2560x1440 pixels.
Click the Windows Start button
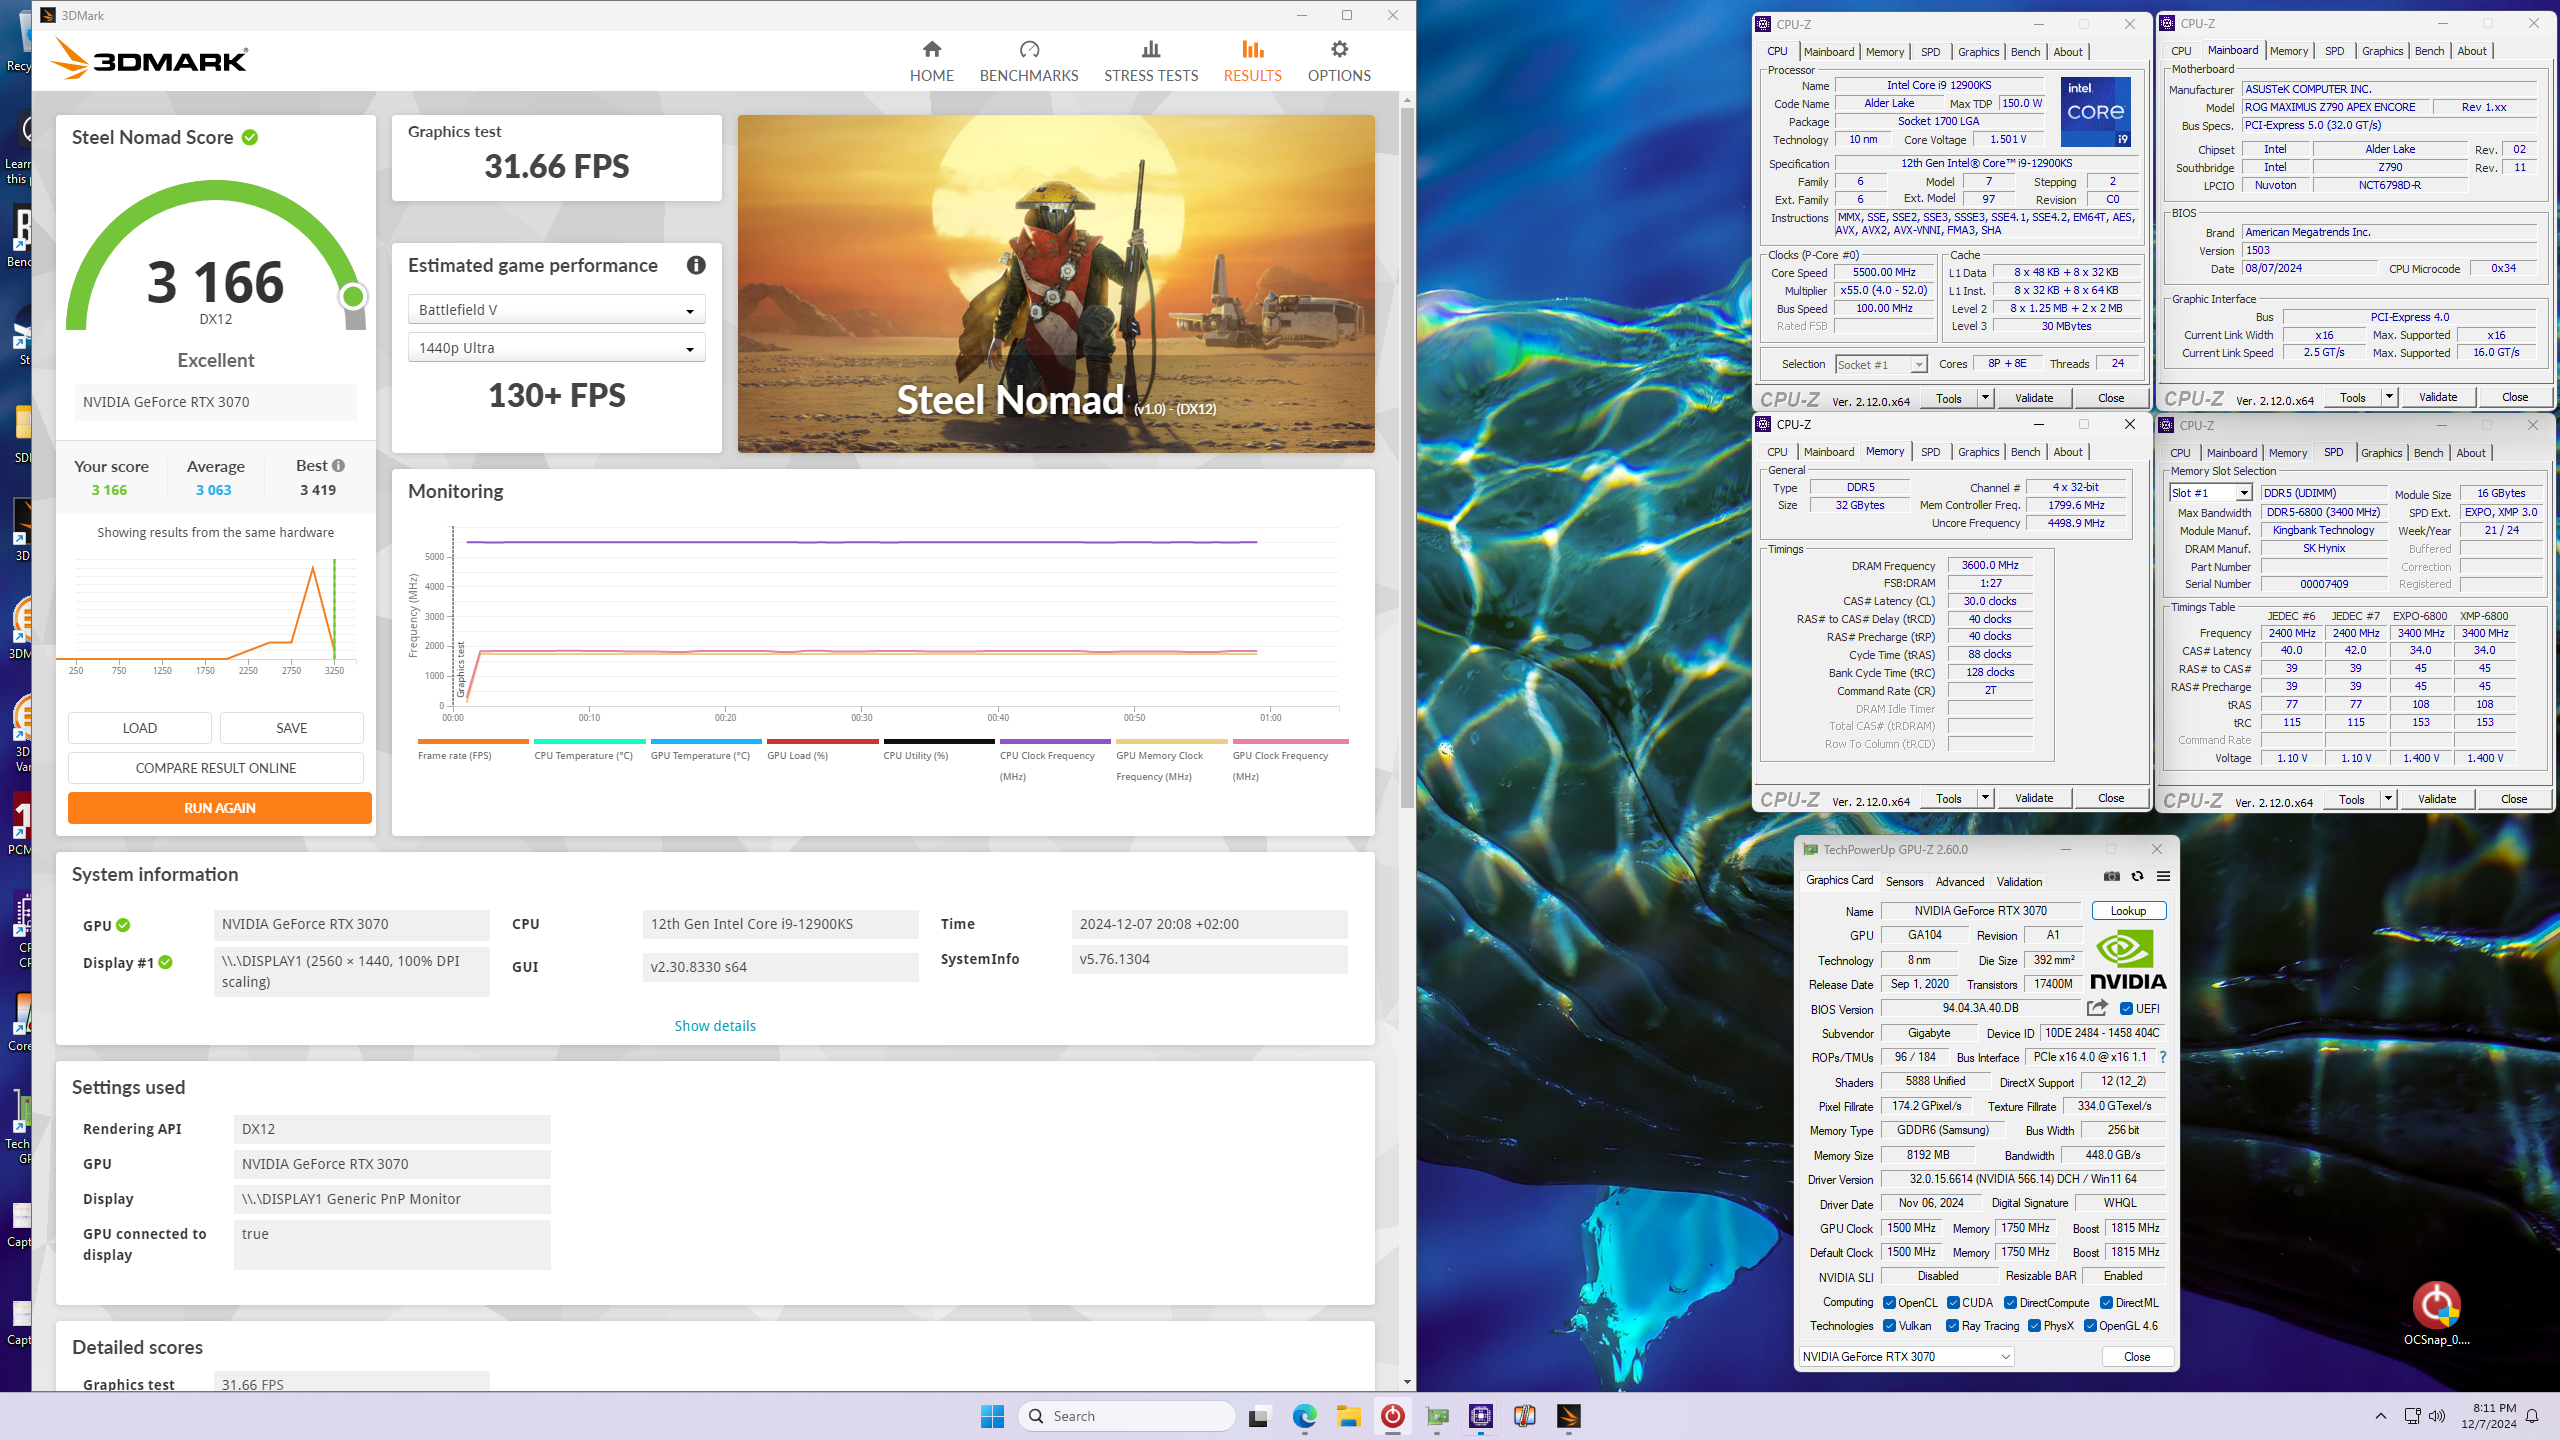992,1416
